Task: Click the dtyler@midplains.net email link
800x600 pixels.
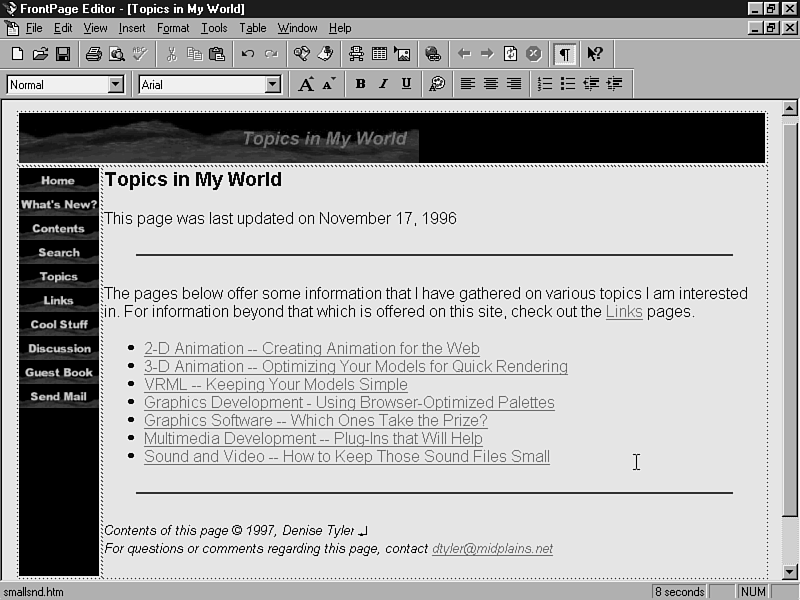Action: tap(492, 549)
